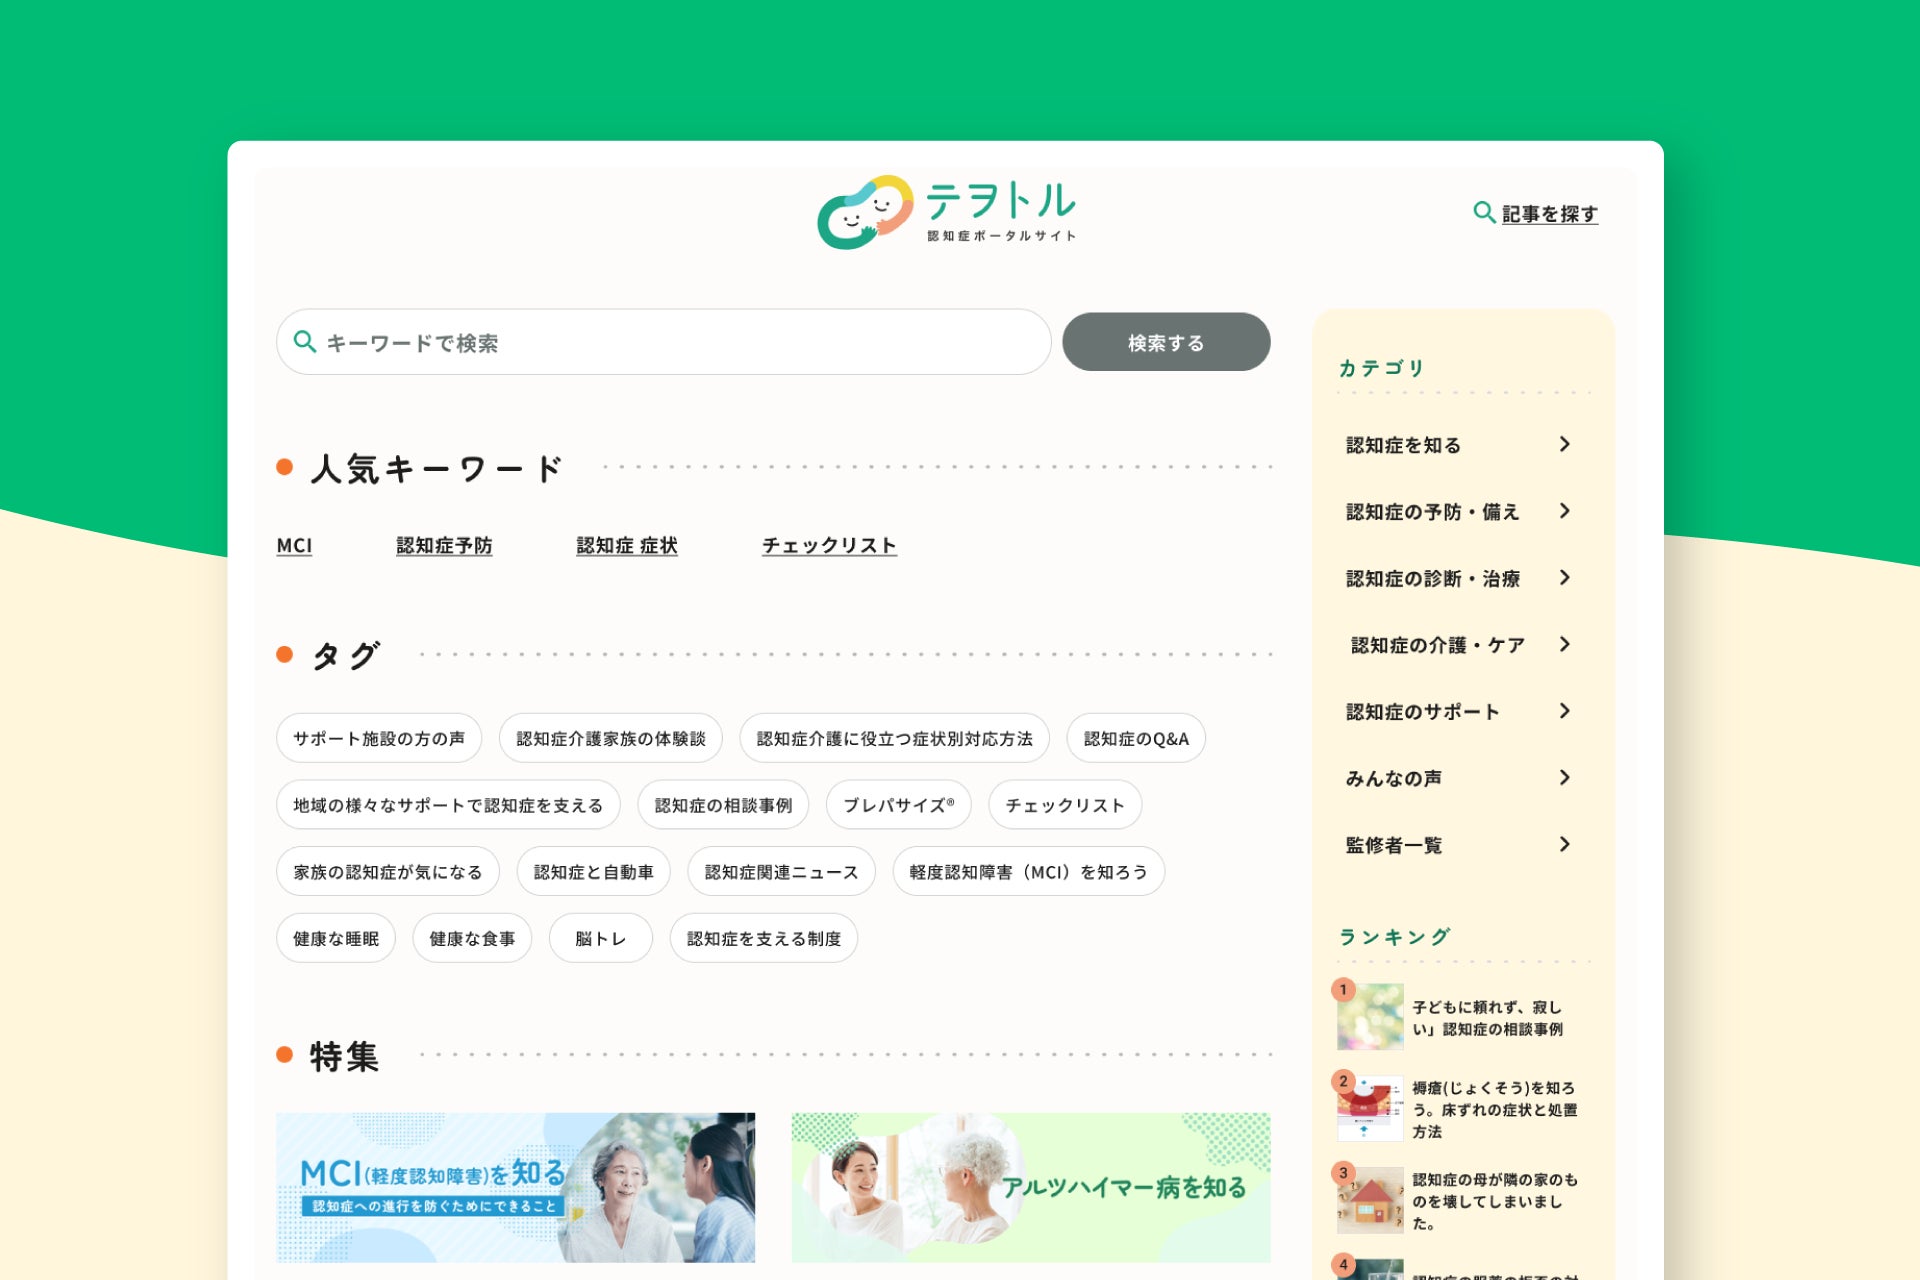
Task: Open the アルツハイマー病を知る feature banner
Action: pyautogui.click(x=1030, y=1187)
